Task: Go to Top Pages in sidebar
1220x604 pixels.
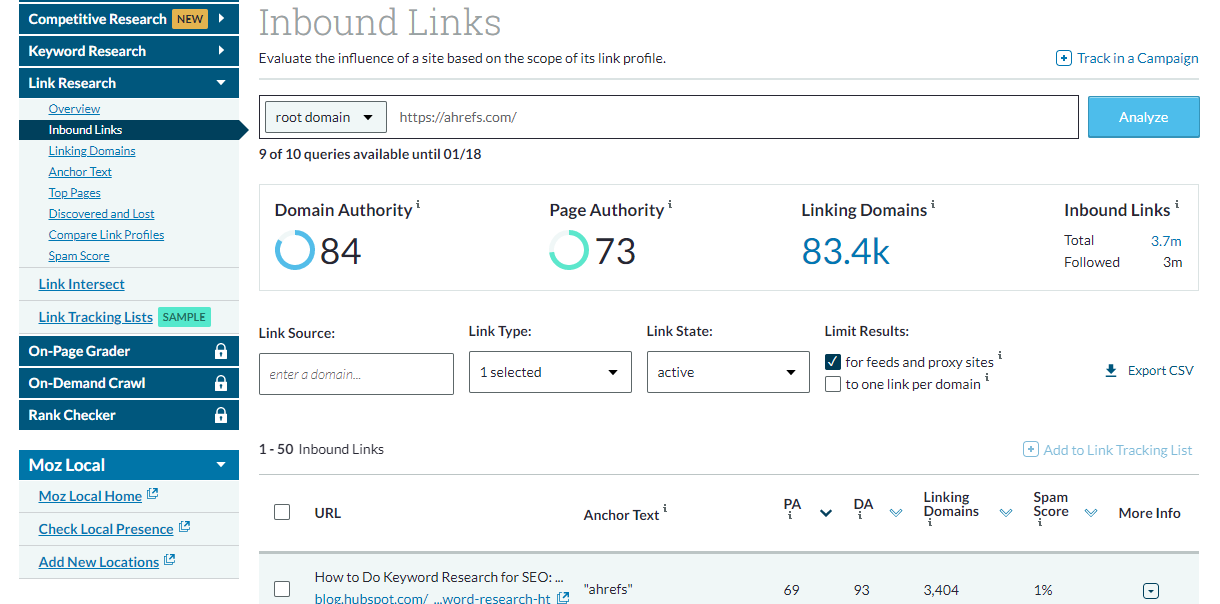Action: (x=74, y=193)
